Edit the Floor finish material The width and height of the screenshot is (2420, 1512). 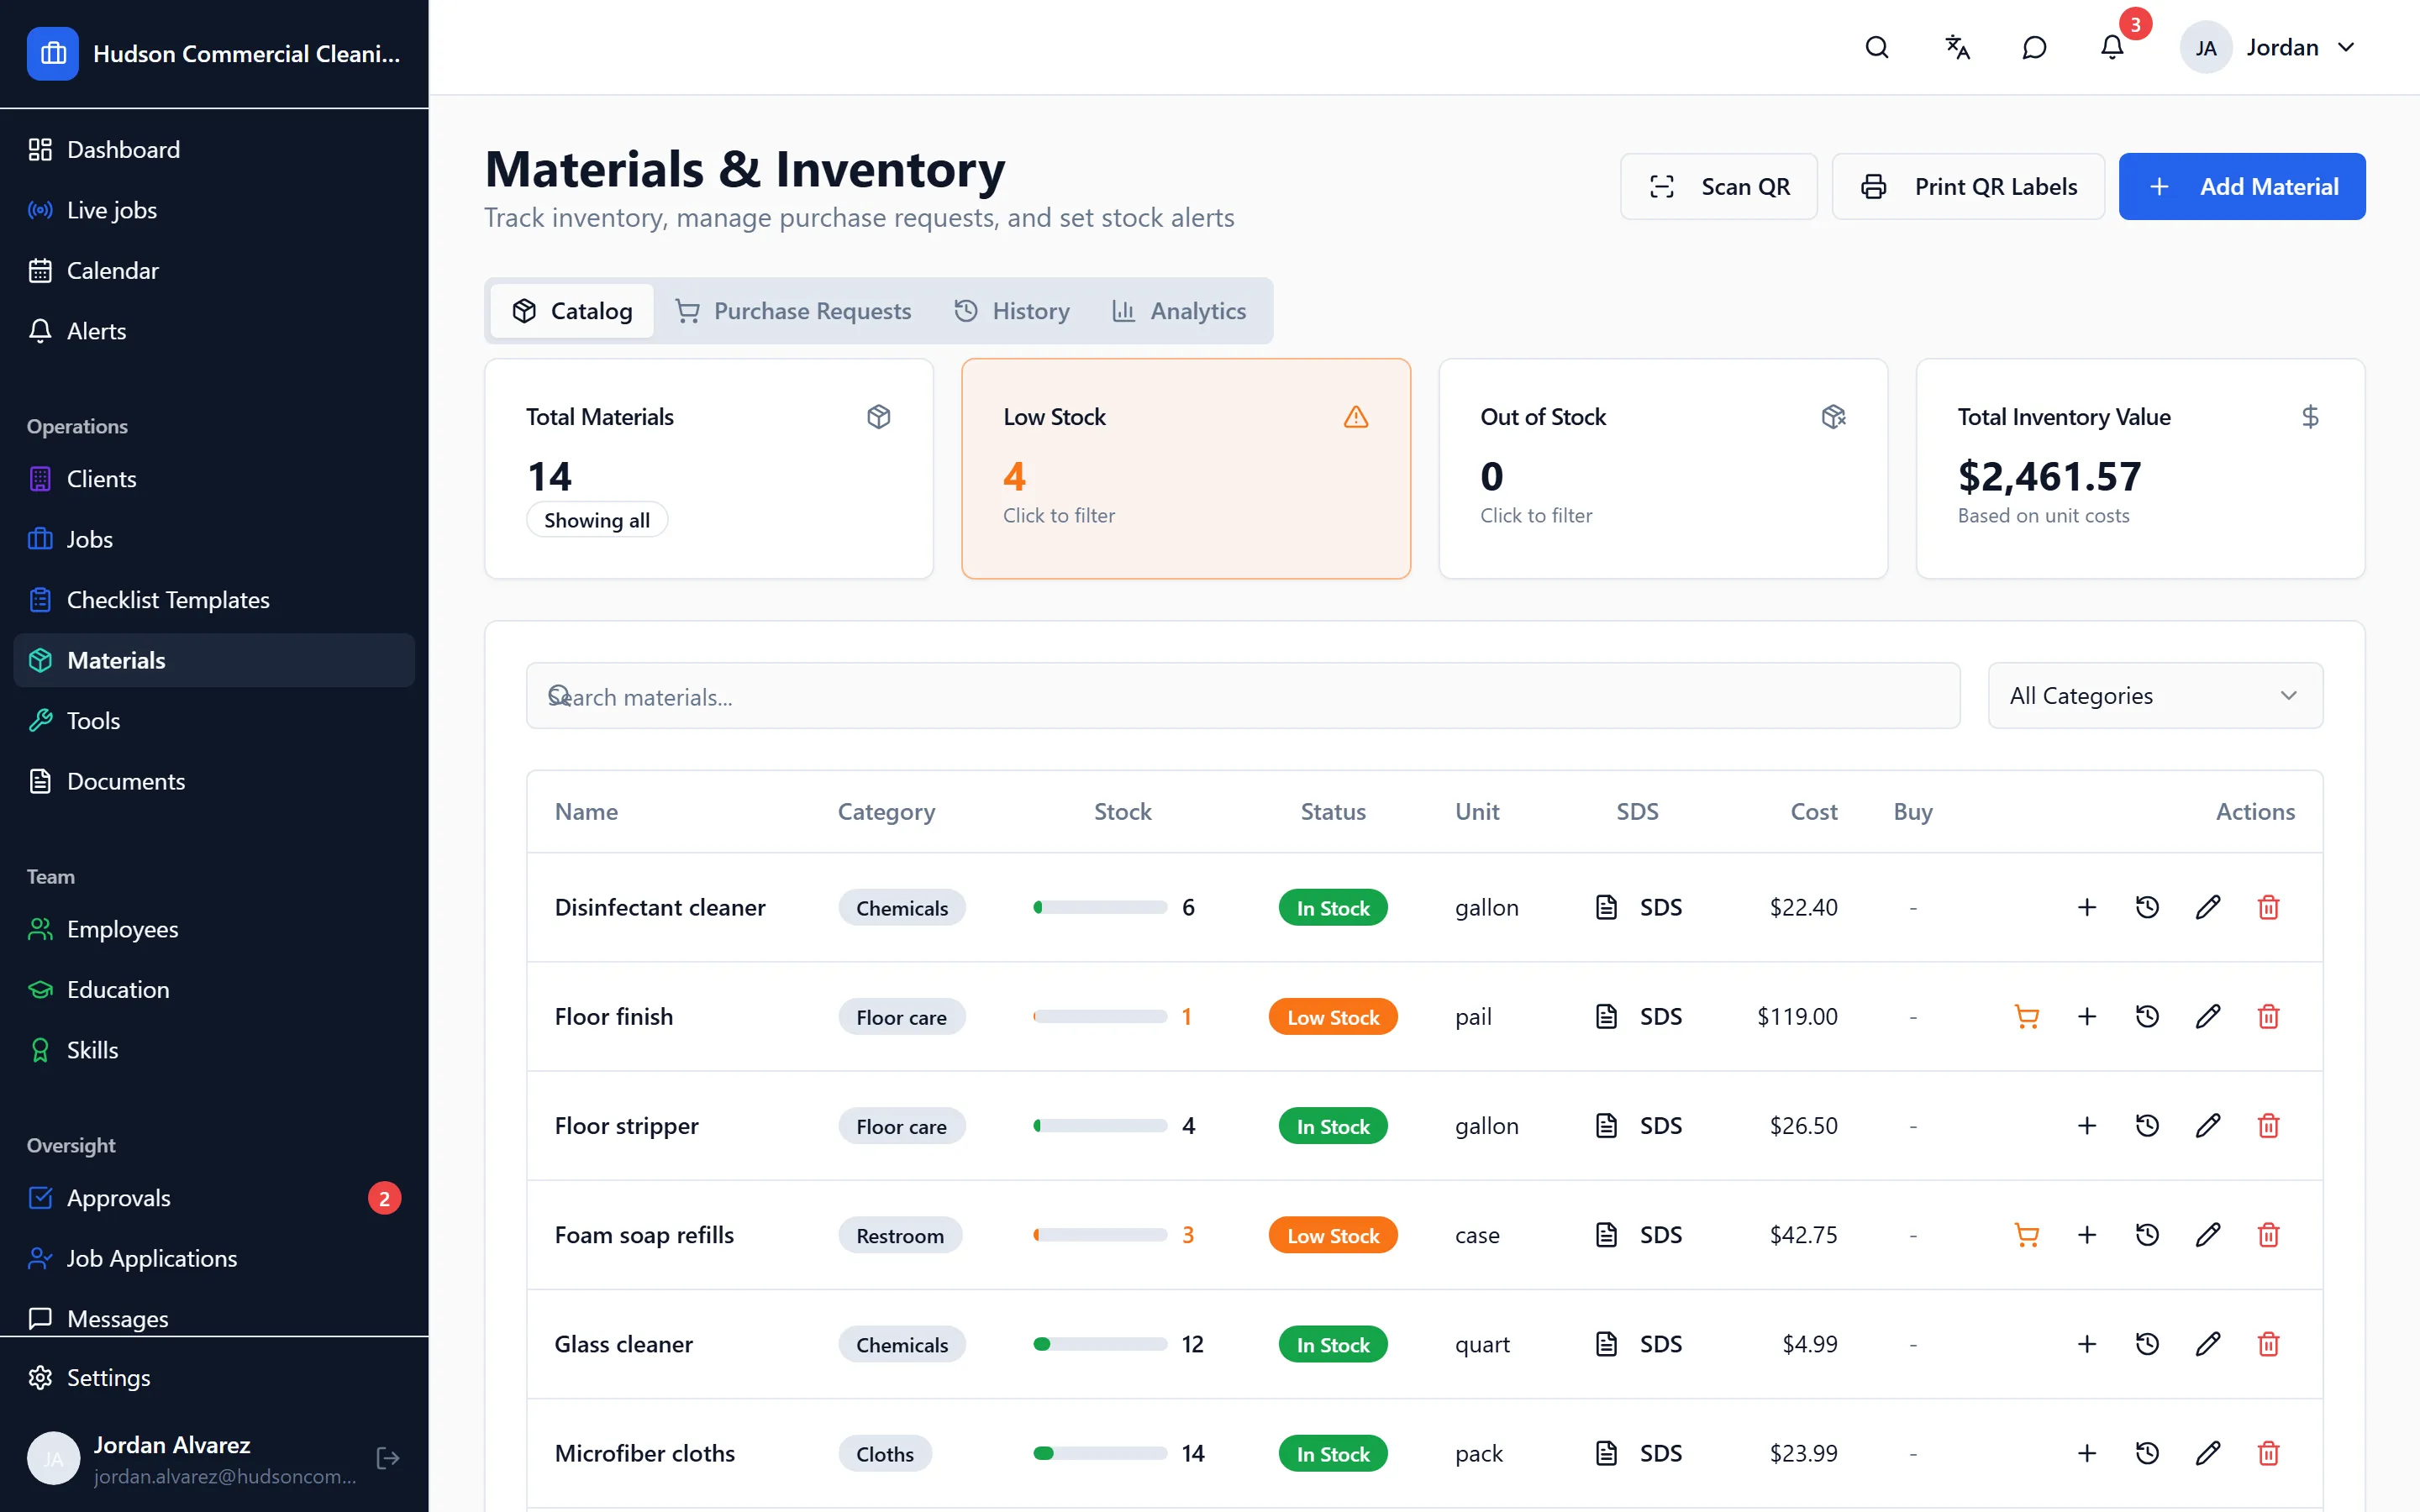(x=2208, y=1016)
